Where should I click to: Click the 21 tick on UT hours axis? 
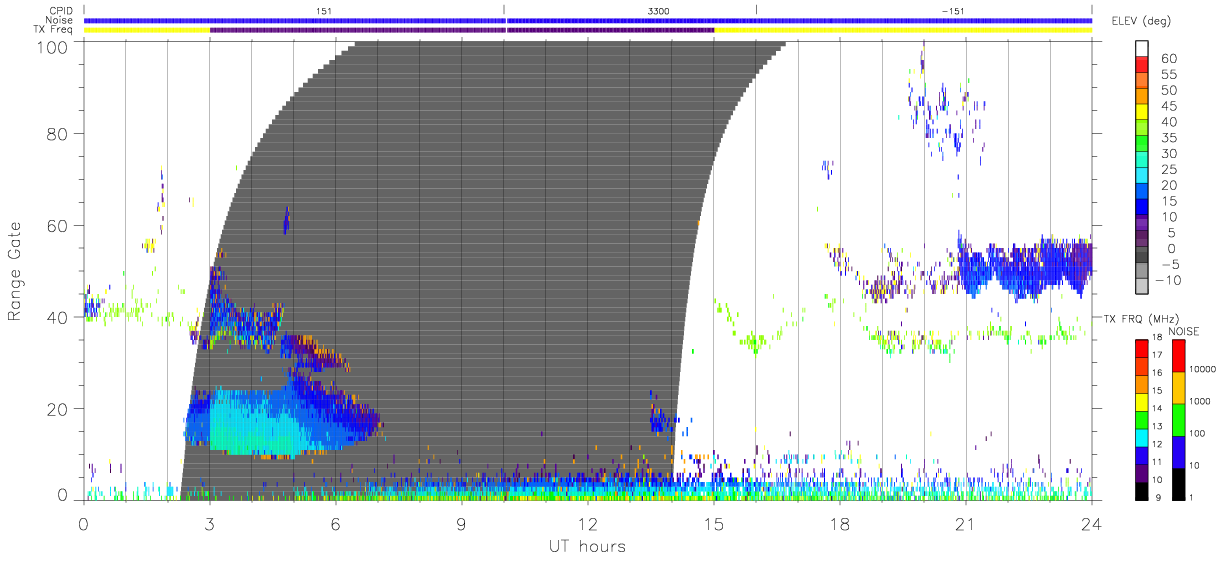[x=965, y=522]
